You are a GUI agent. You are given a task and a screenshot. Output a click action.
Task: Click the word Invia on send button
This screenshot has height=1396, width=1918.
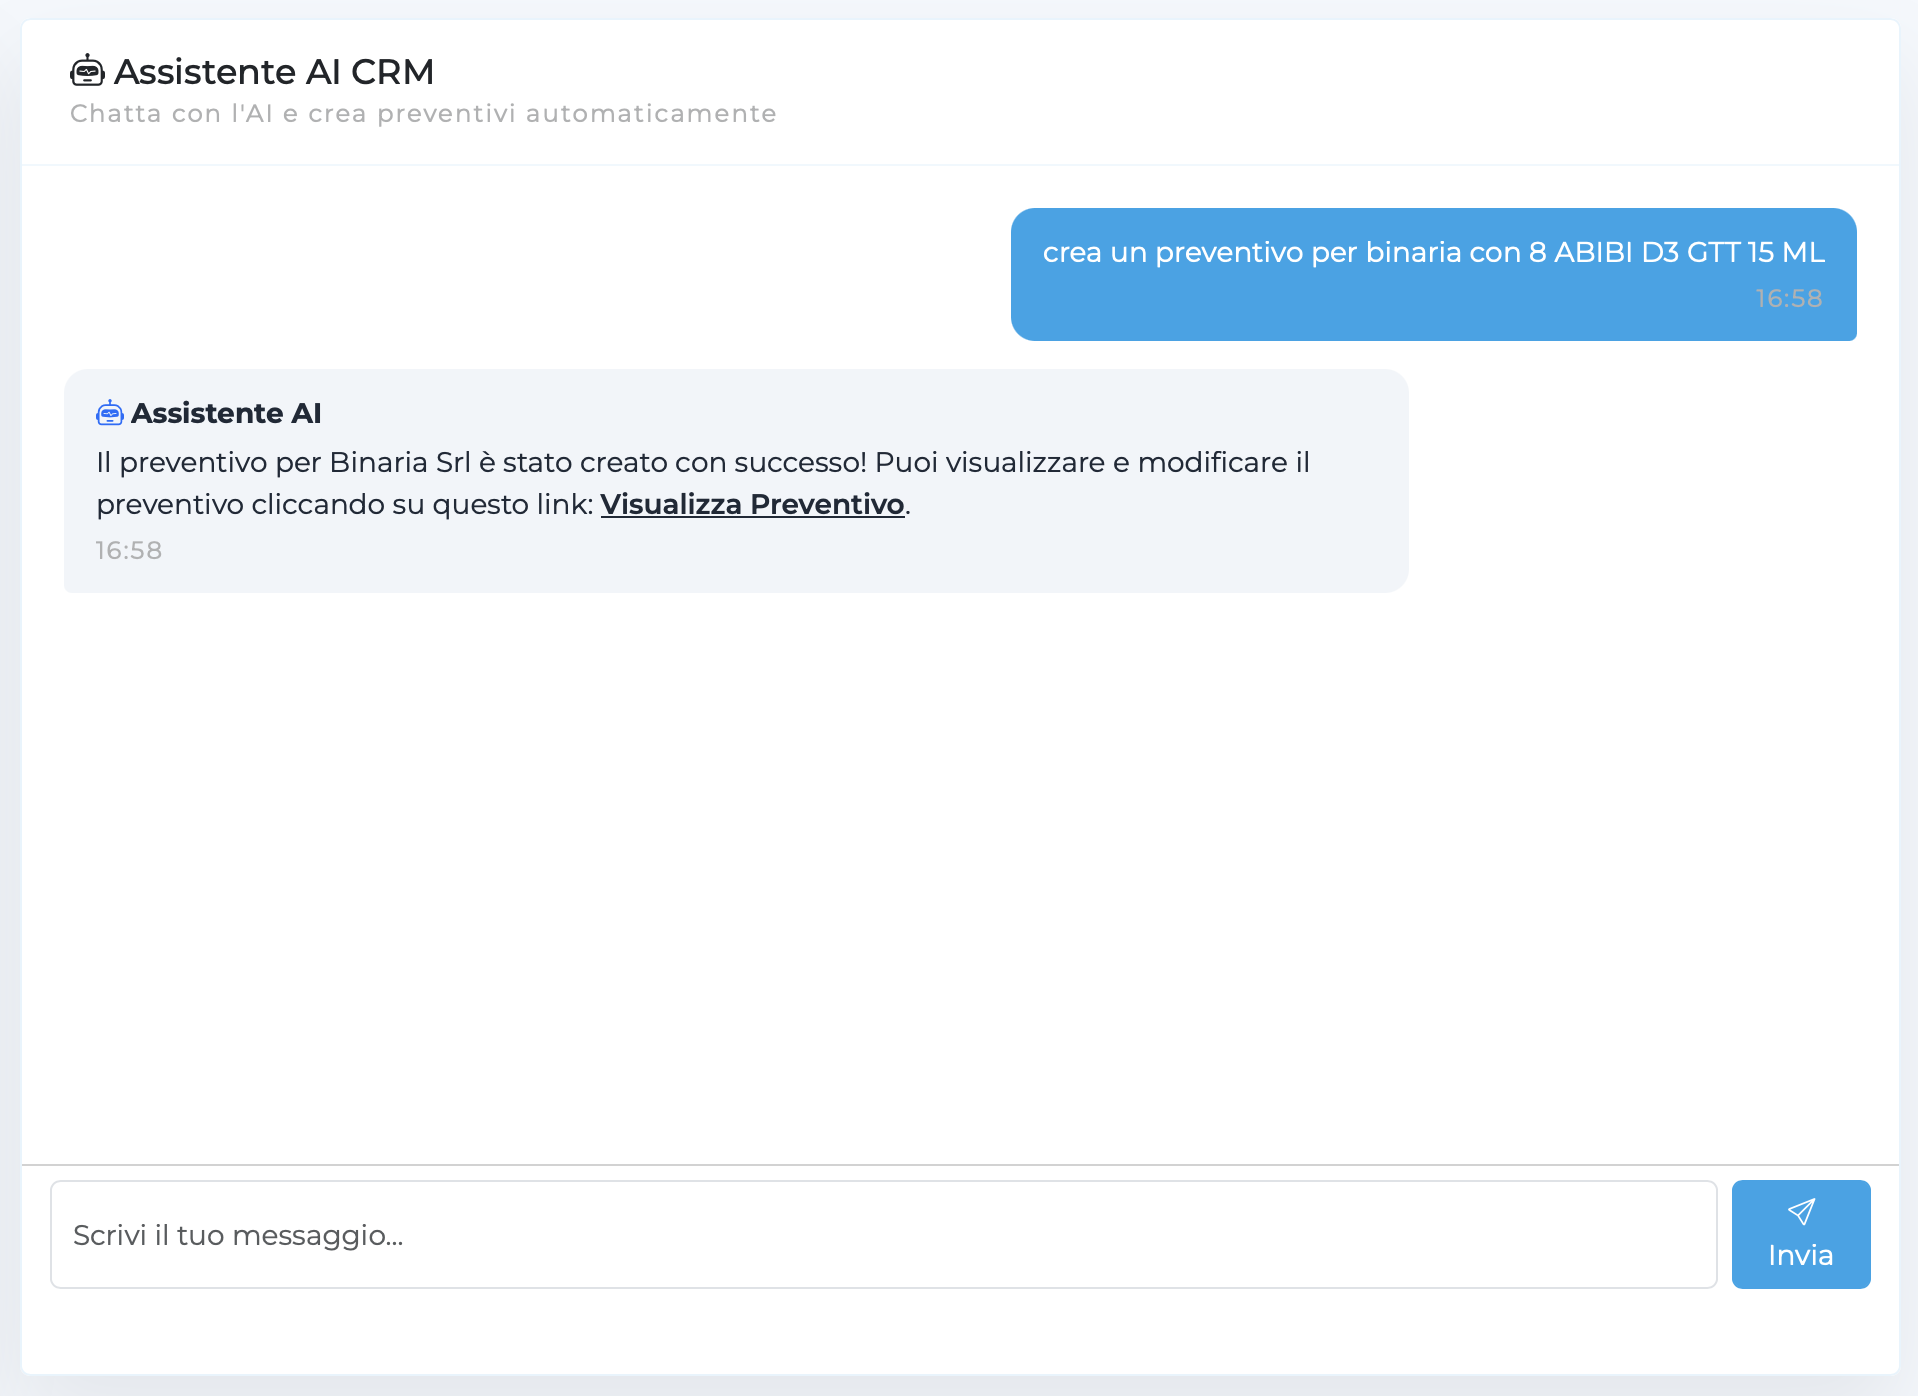(x=1801, y=1255)
